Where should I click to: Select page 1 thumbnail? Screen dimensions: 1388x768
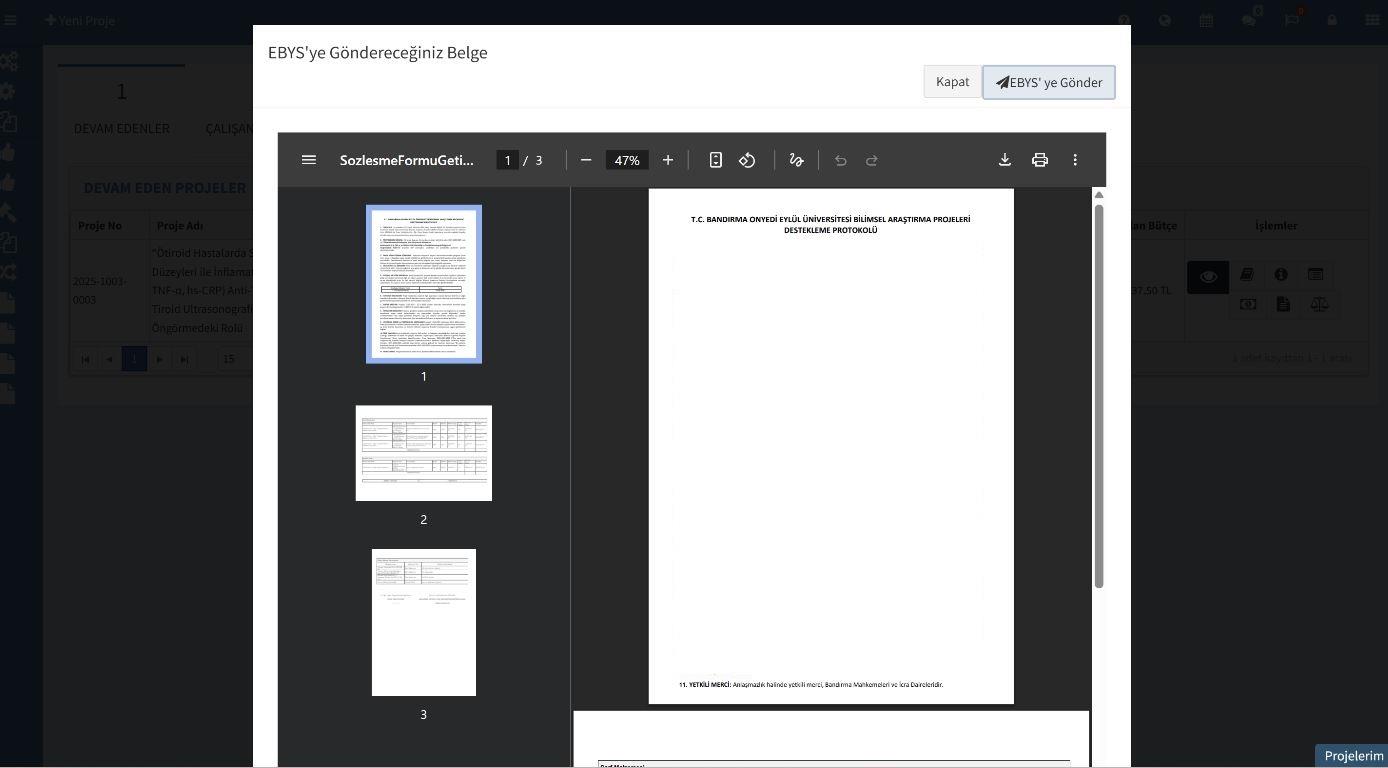(424, 284)
